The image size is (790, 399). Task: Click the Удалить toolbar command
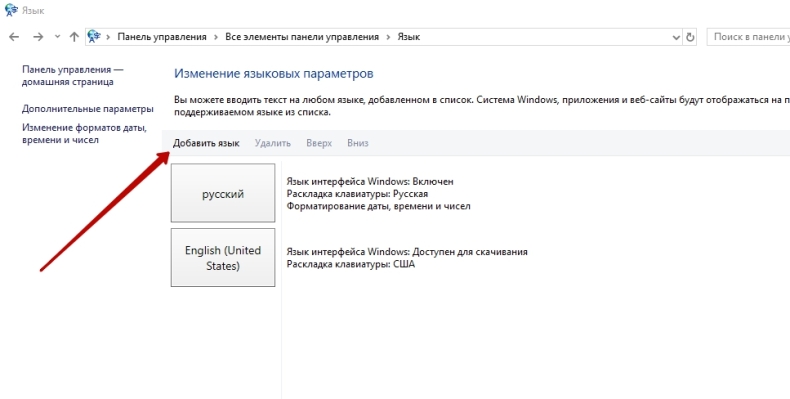(x=273, y=143)
